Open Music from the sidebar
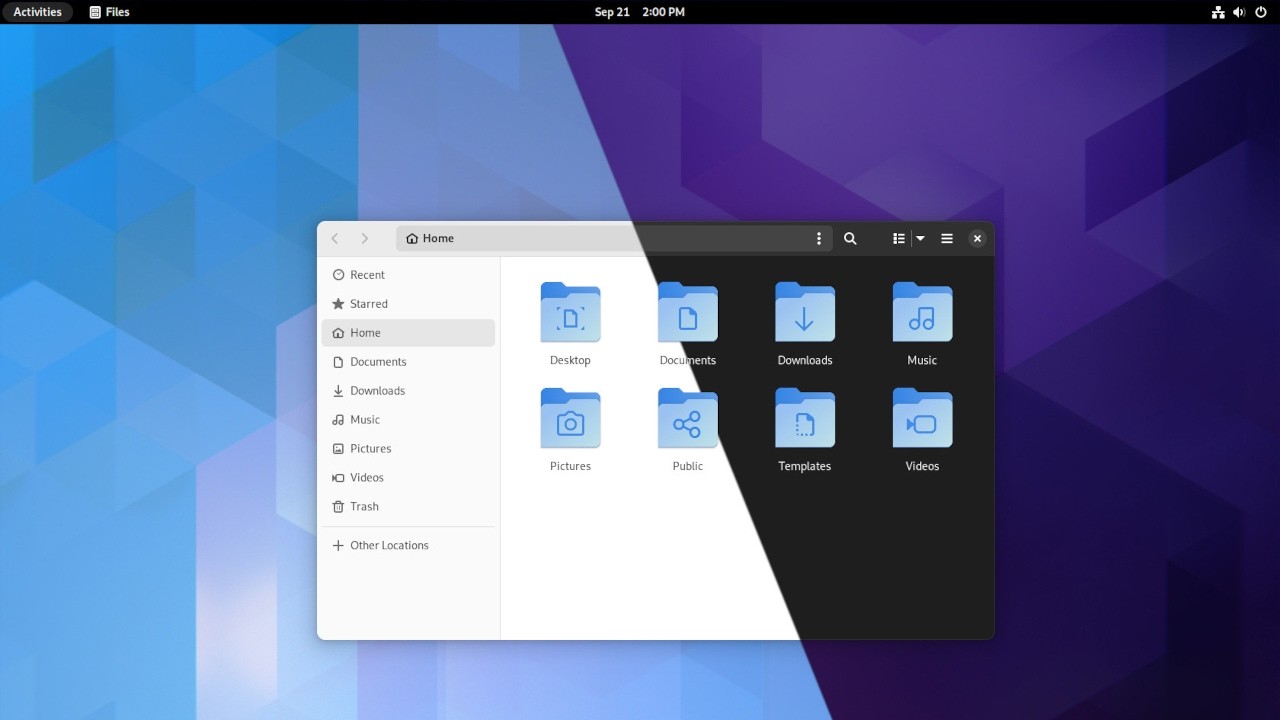The height and width of the screenshot is (720, 1280). [x=408, y=420]
